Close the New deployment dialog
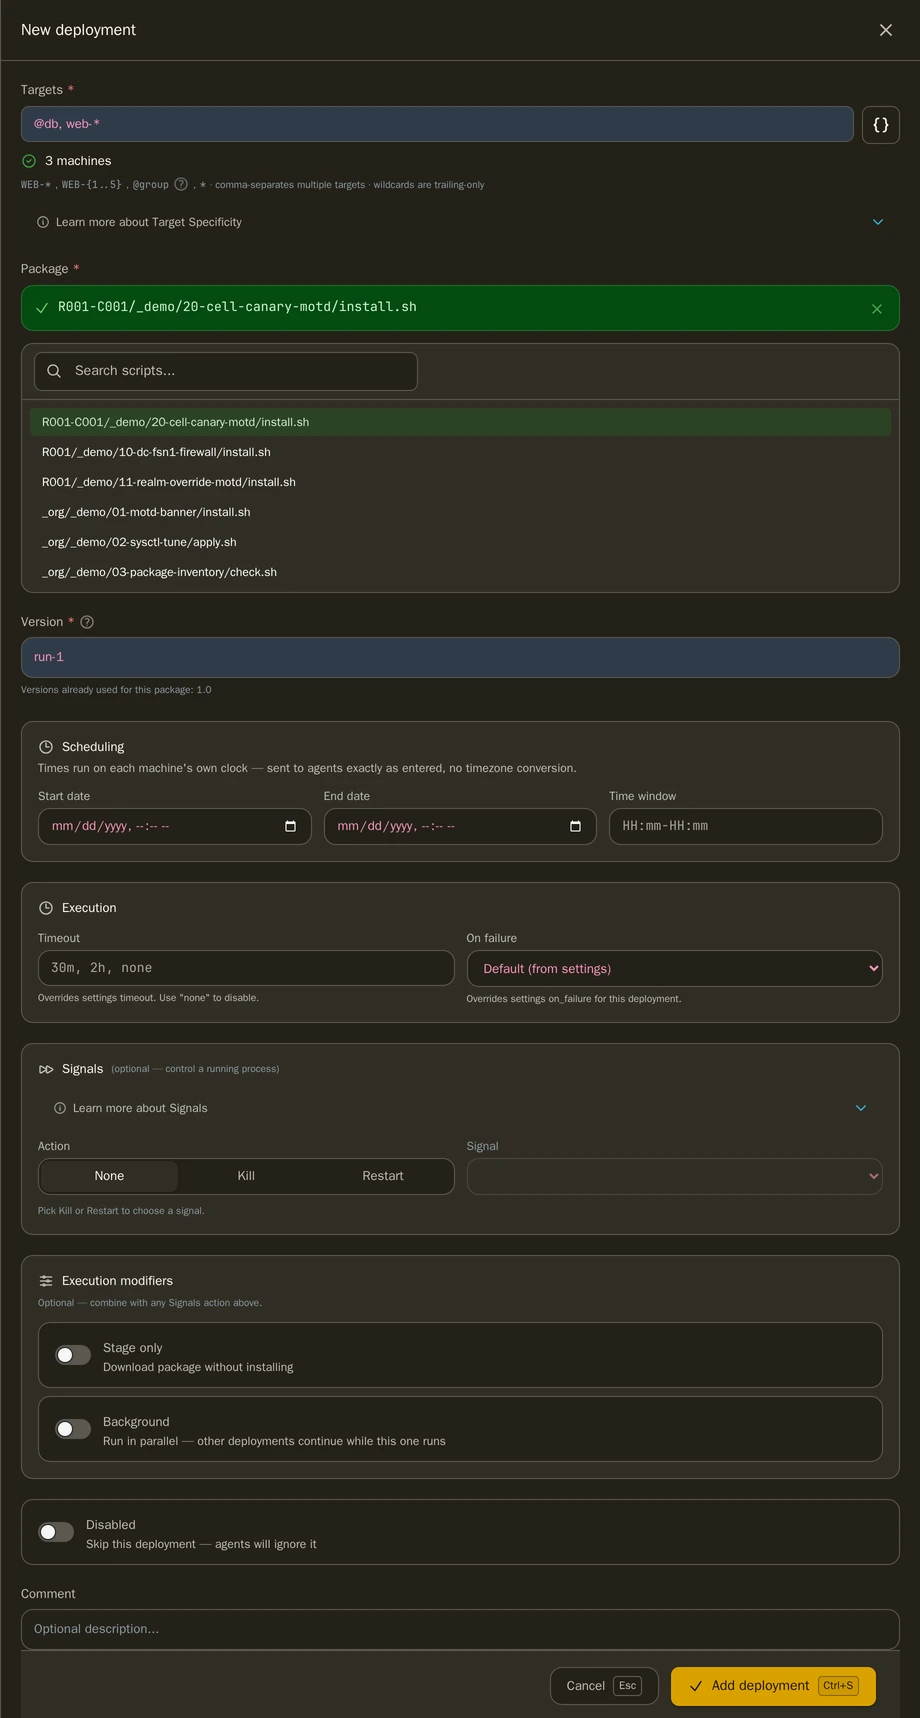The height and width of the screenshot is (1718, 920). 885,30
